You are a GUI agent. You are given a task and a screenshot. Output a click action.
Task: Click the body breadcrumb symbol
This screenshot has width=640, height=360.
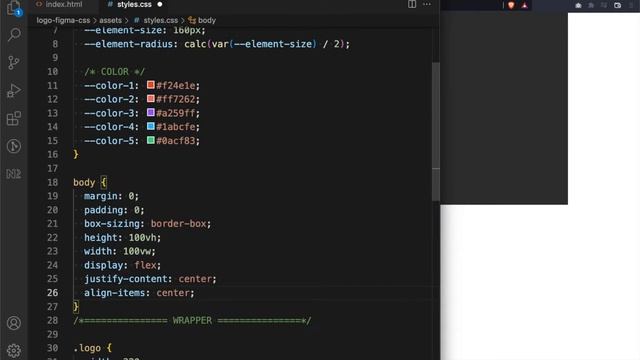coord(202,20)
